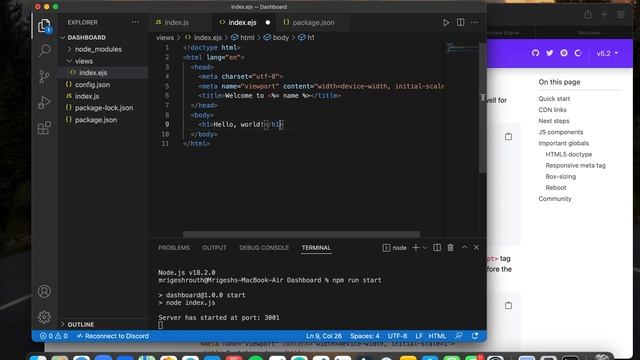
Task: Close the terminal panel
Action: 476,248
